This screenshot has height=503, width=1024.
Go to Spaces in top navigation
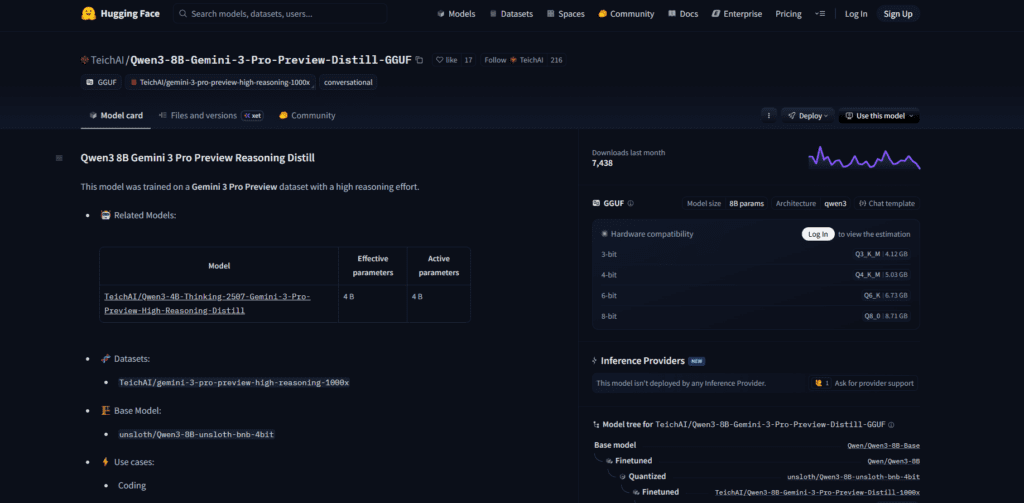566,14
